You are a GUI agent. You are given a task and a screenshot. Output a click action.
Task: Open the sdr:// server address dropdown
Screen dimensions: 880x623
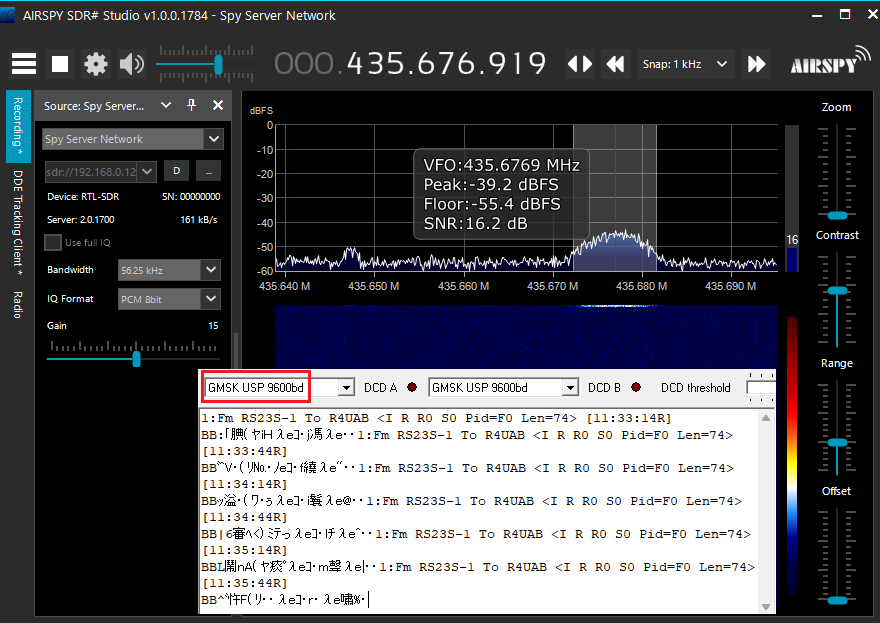click(x=100, y=172)
